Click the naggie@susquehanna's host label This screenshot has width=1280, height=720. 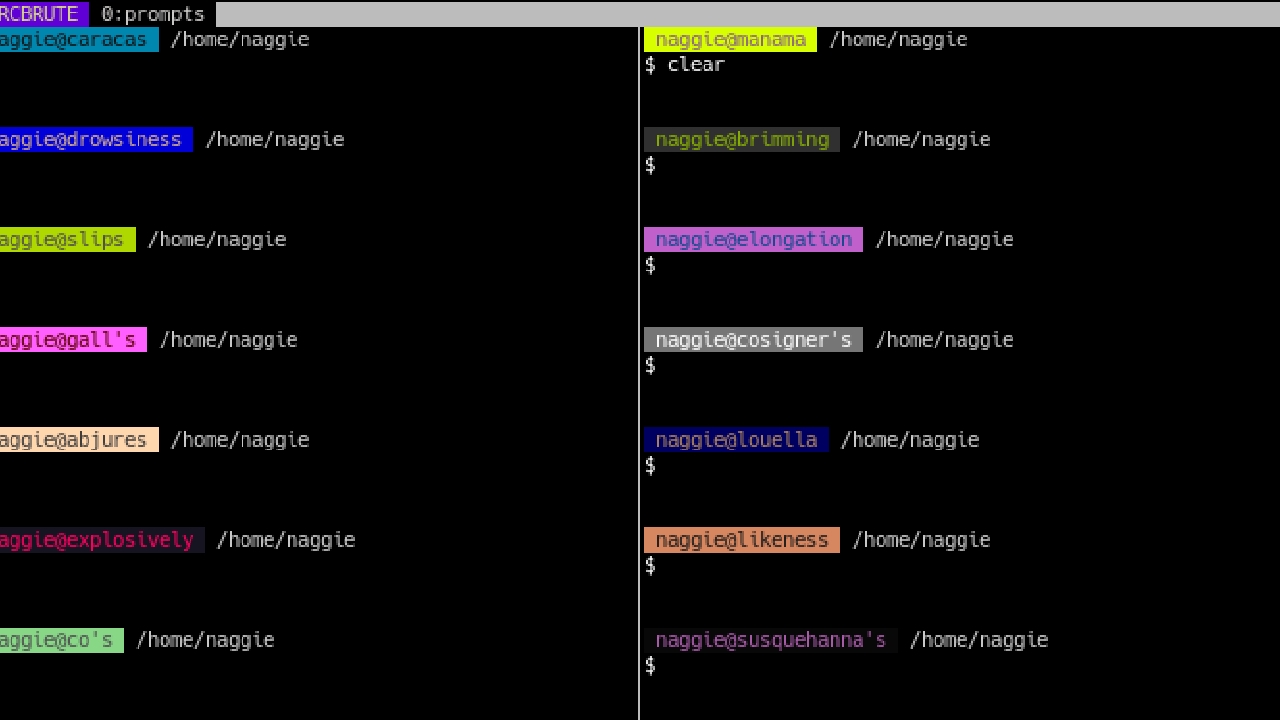point(770,640)
